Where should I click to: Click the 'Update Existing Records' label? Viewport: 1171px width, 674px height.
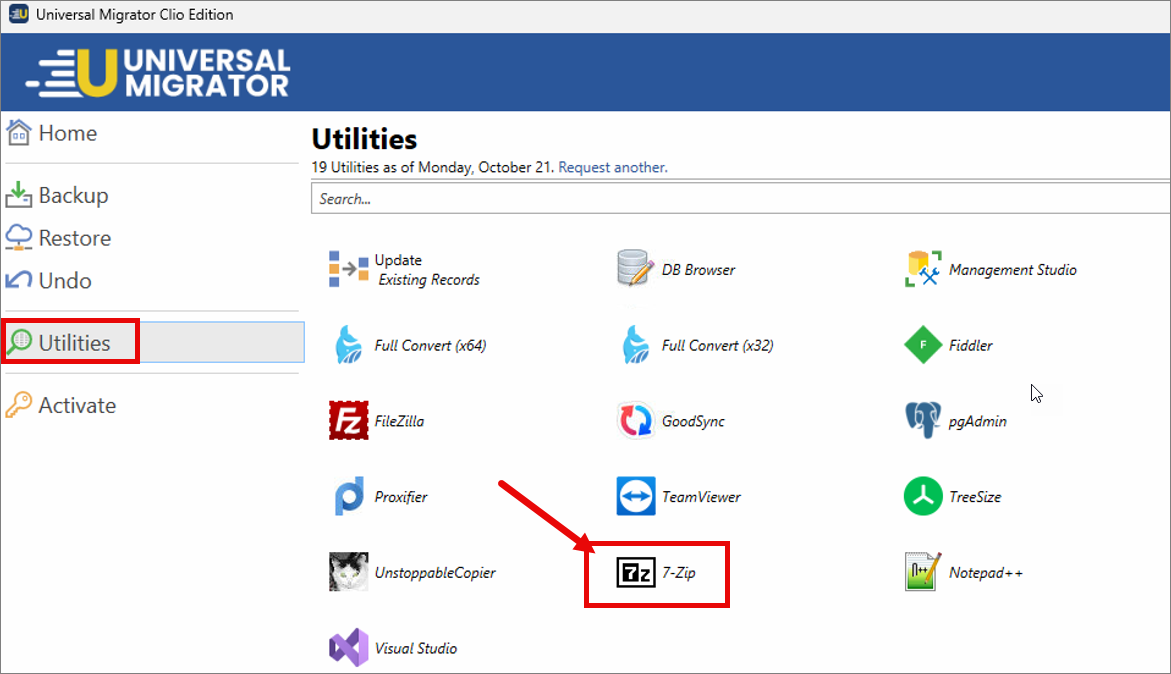click(x=427, y=269)
